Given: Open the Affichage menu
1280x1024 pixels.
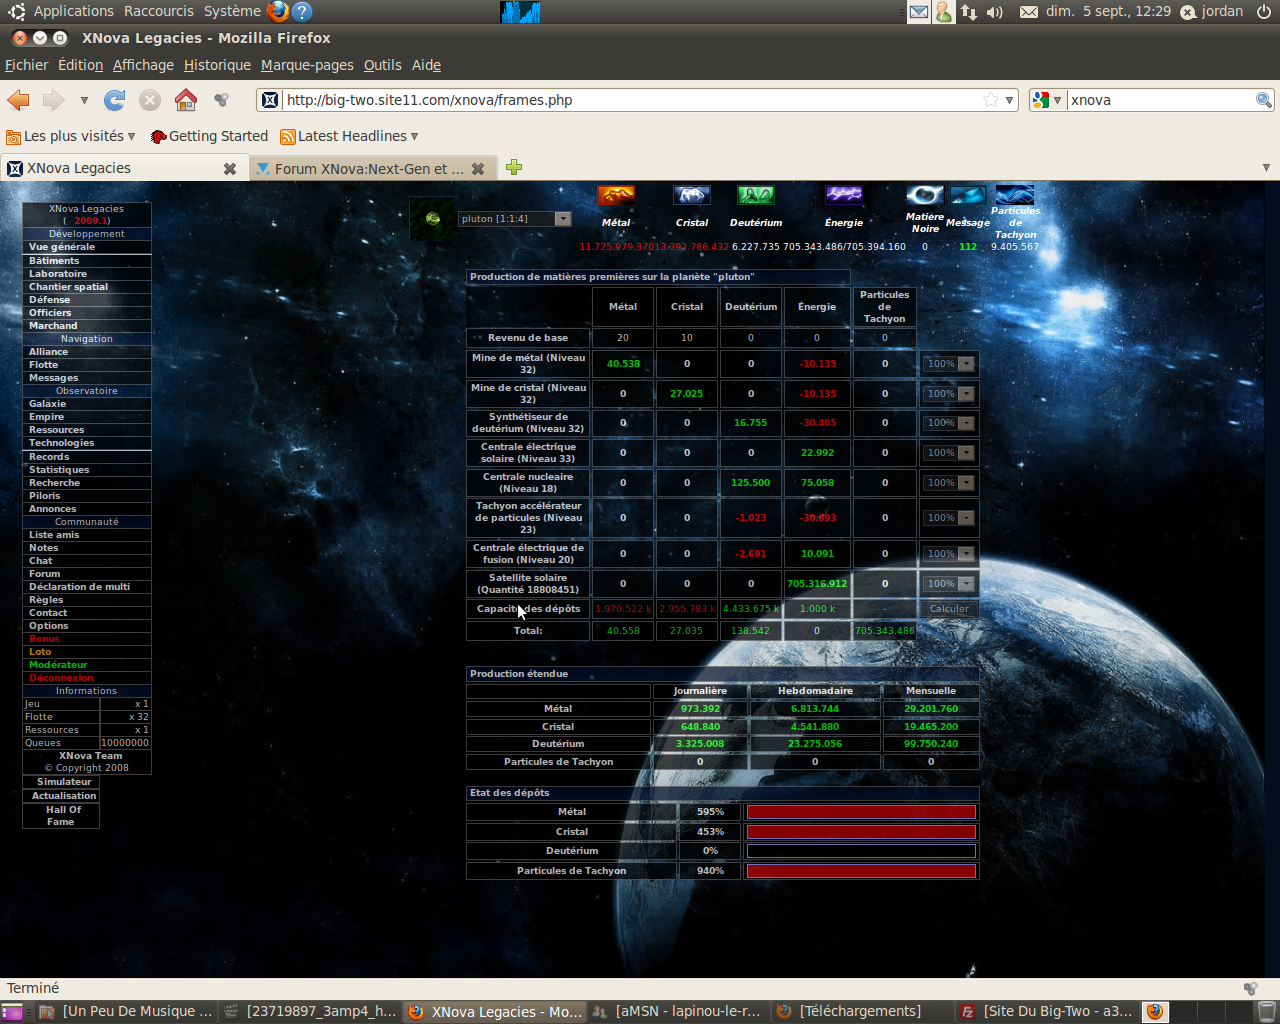Looking at the screenshot, I should [143, 65].
